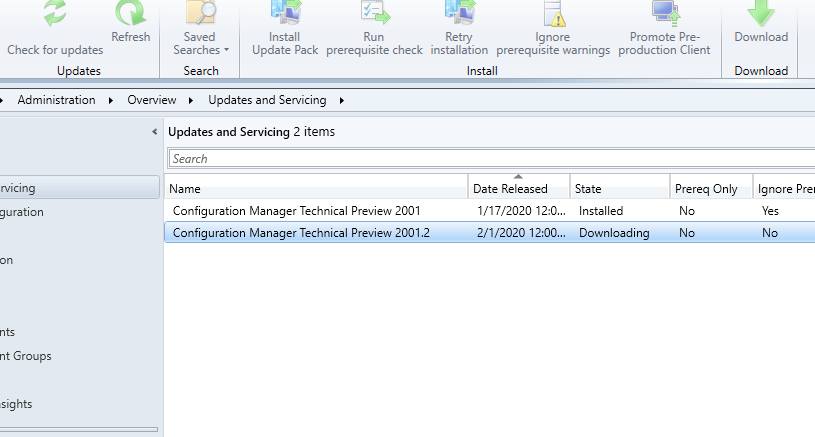
Task: Click Promote Pre-production Client icon
Action: [x=665, y=13]
